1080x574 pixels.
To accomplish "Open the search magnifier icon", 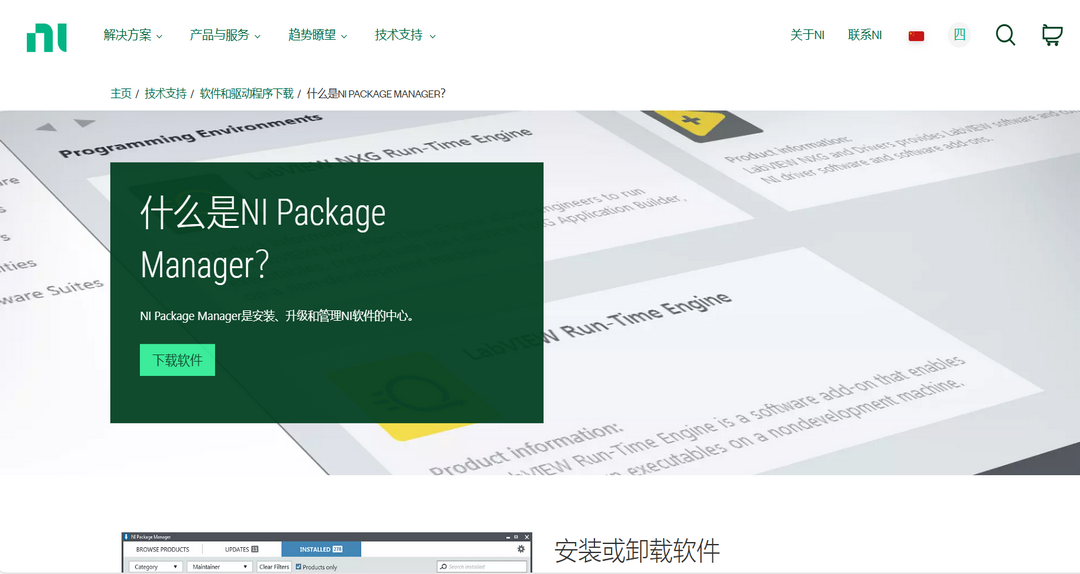I will (x=1005, y=35).
